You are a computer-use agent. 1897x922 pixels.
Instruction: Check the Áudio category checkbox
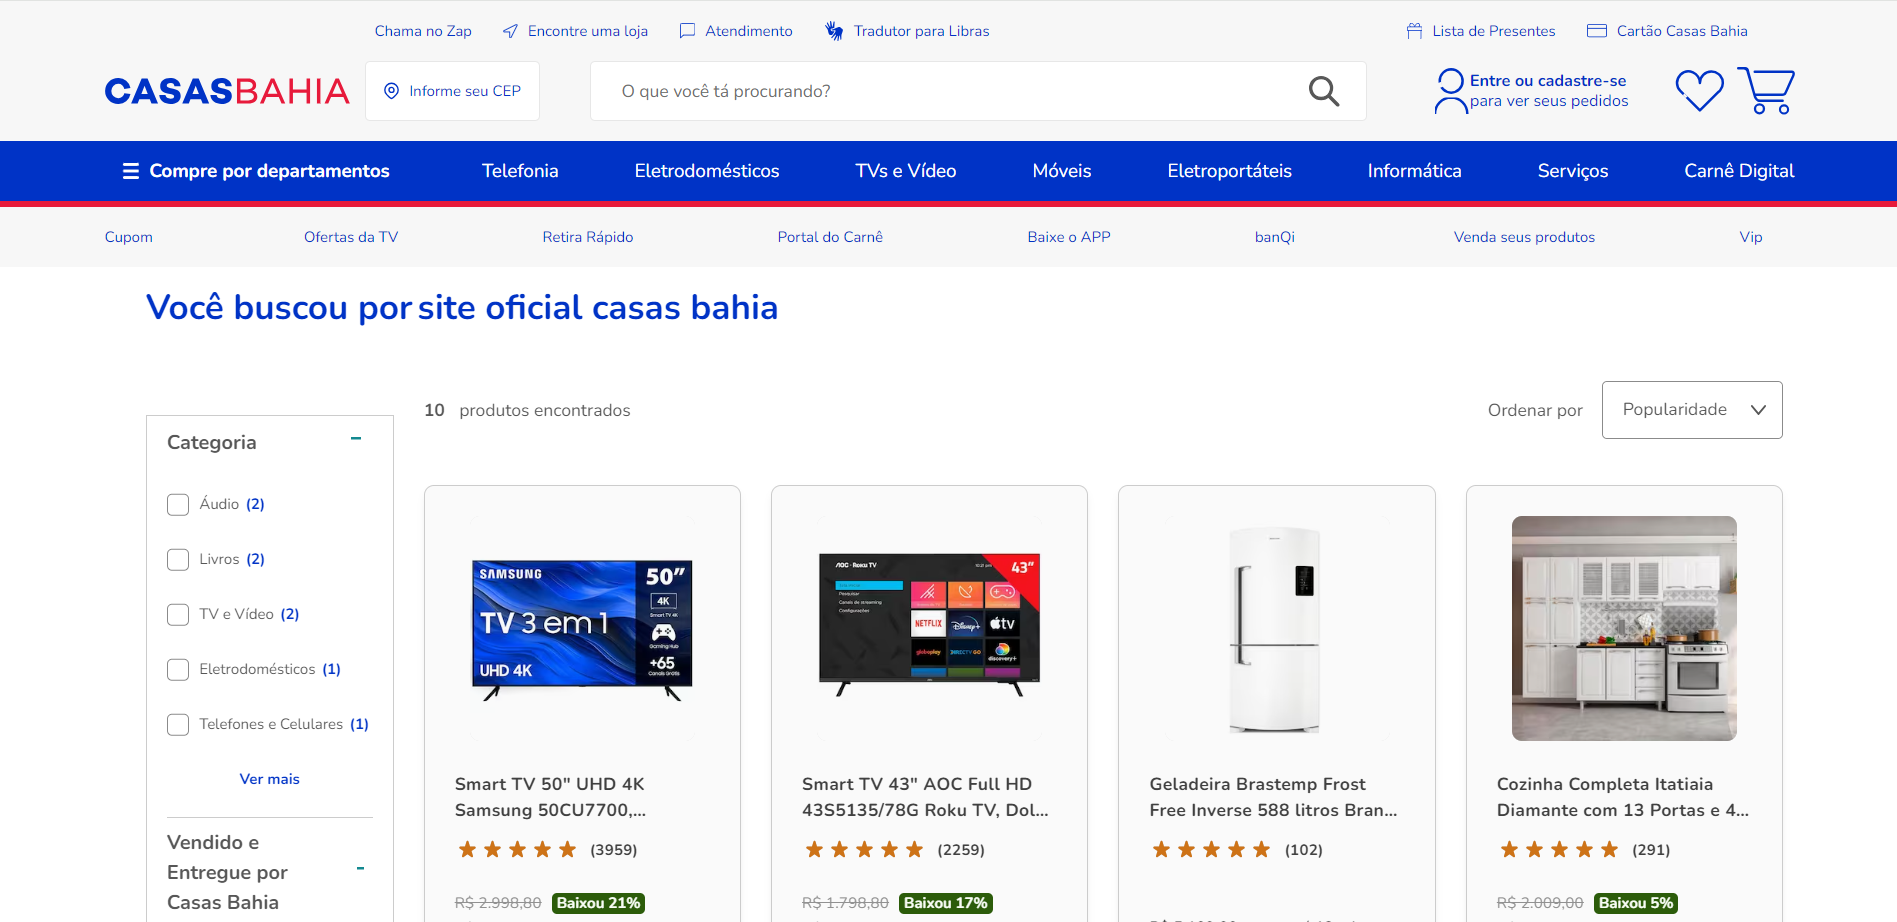[x=178, y=504]
